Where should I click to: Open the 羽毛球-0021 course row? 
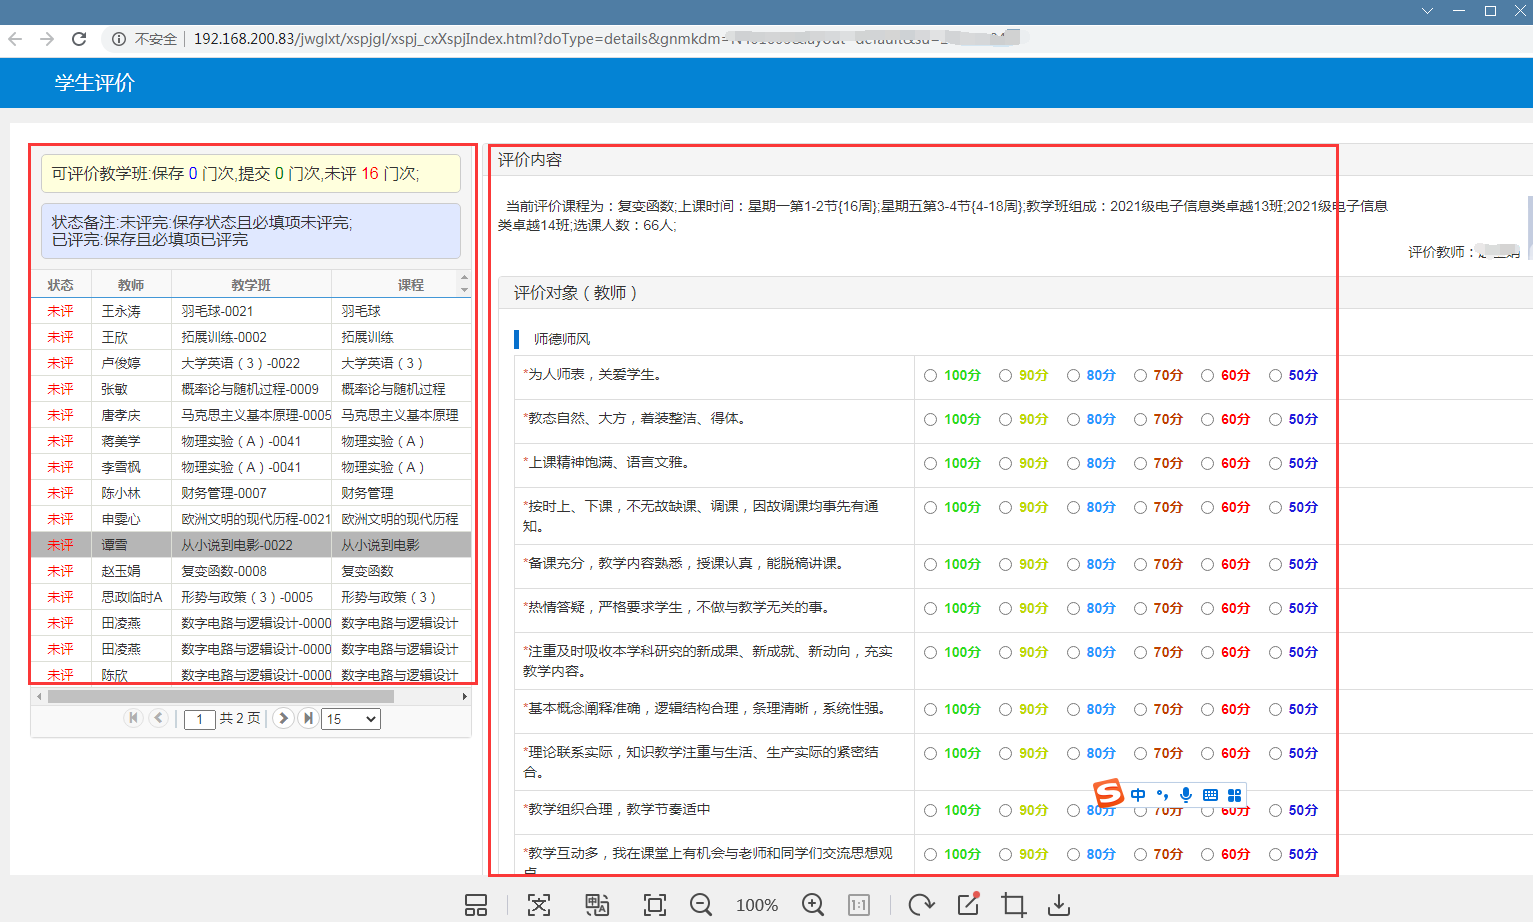point(217,311)
